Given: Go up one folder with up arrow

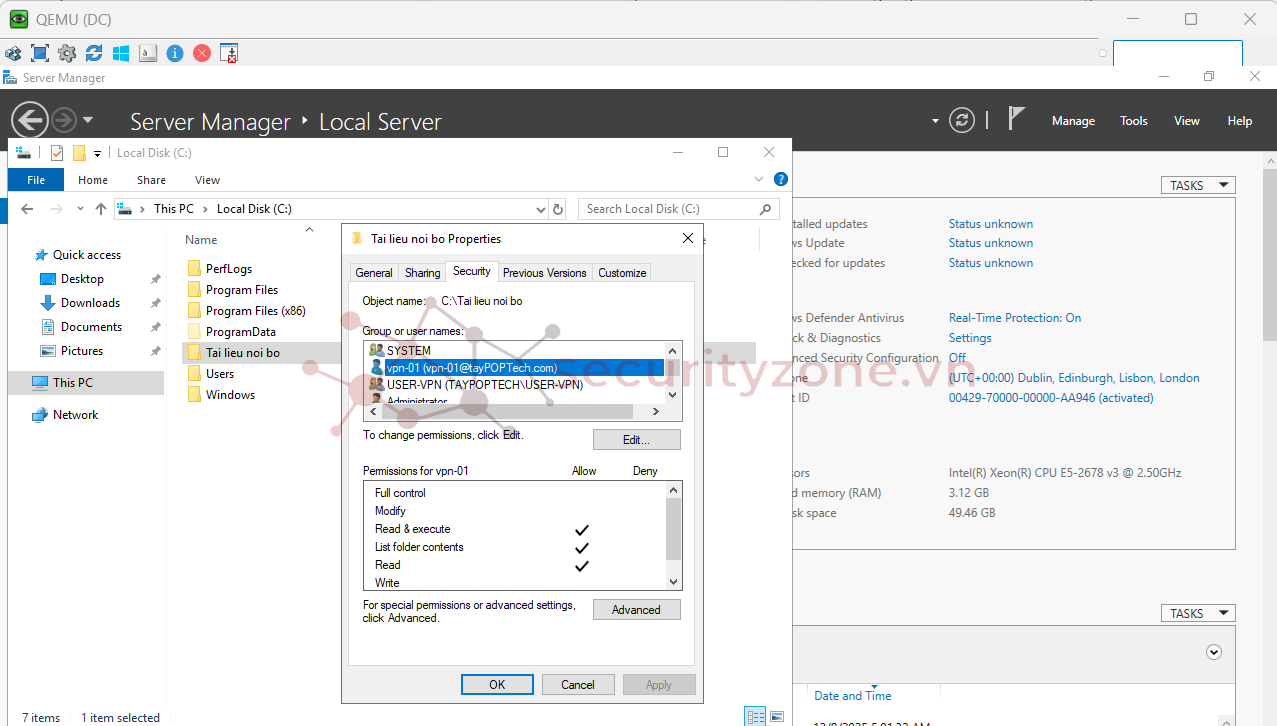Looking at the screenshot, I should pos(100,209).
